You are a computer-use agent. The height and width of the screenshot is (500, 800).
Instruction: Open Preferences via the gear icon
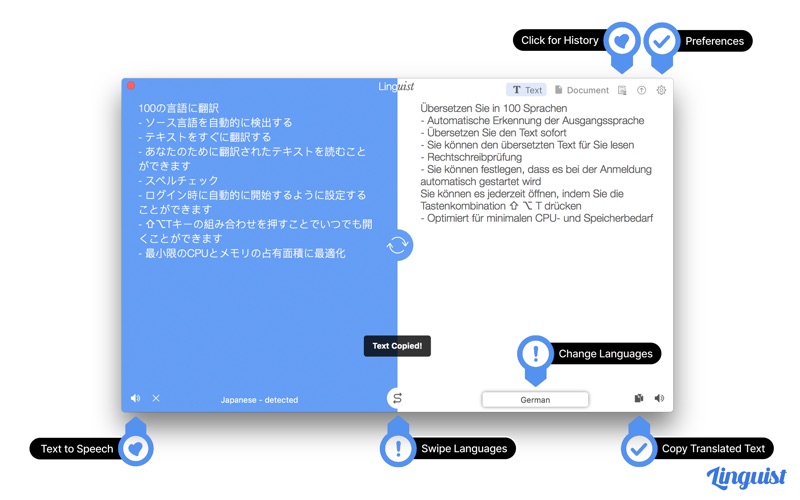[x=661, y=90]
